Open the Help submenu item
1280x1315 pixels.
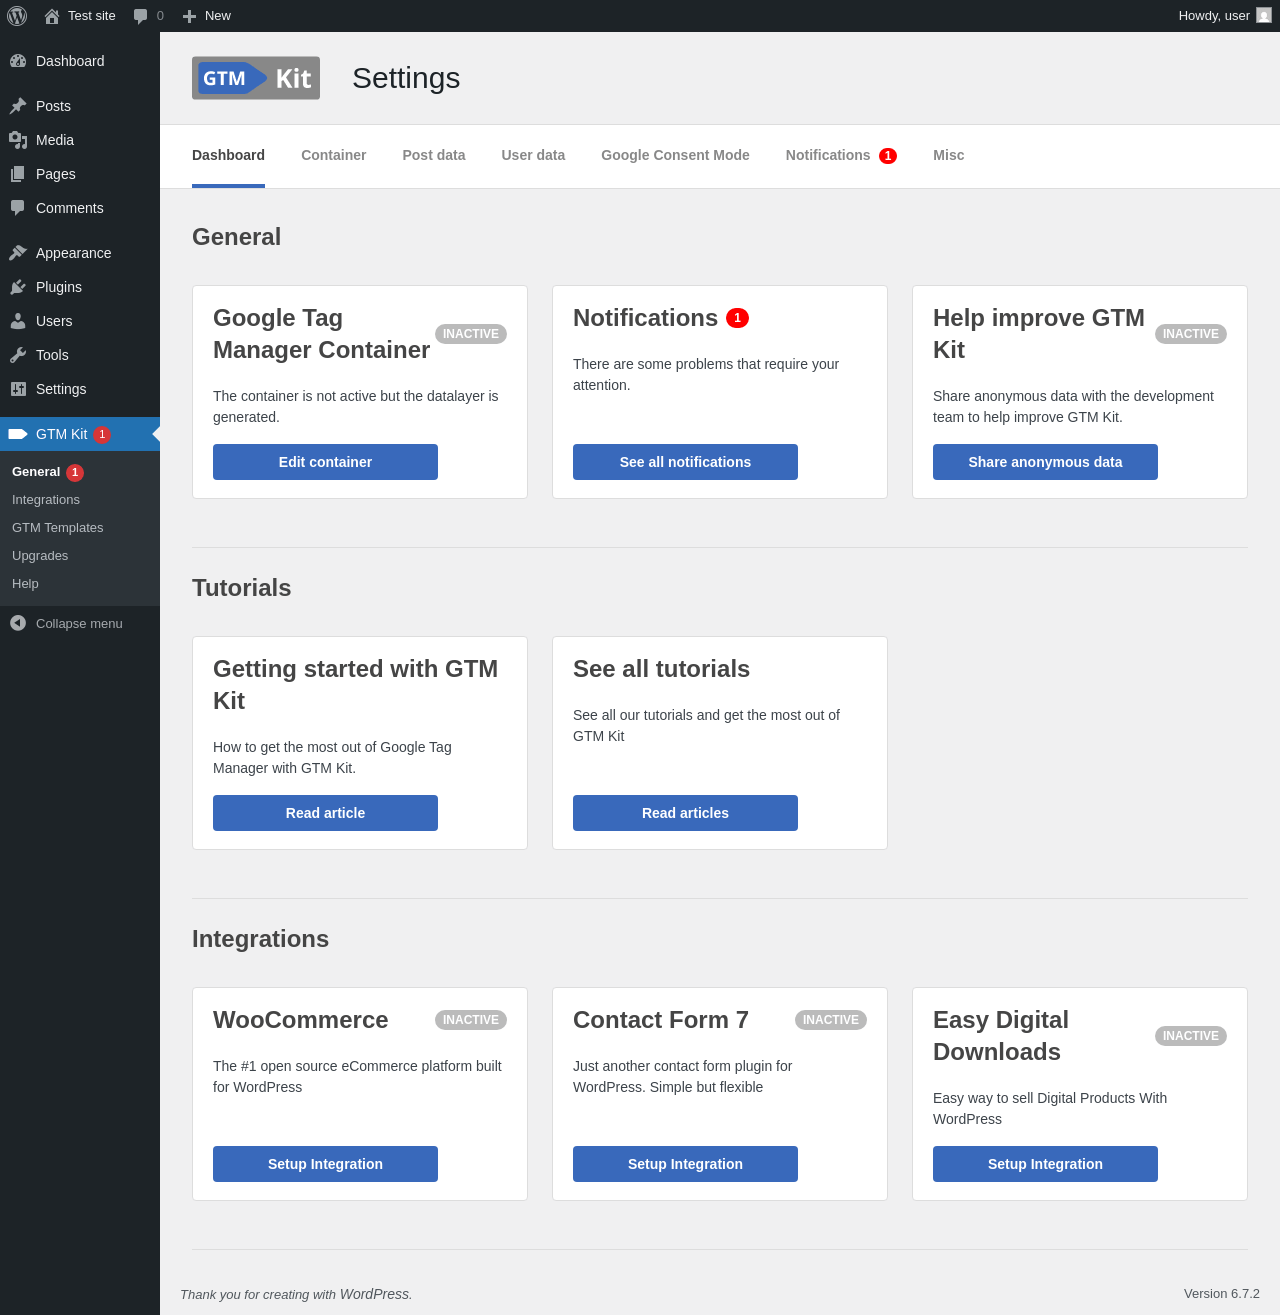coord(80,584)
